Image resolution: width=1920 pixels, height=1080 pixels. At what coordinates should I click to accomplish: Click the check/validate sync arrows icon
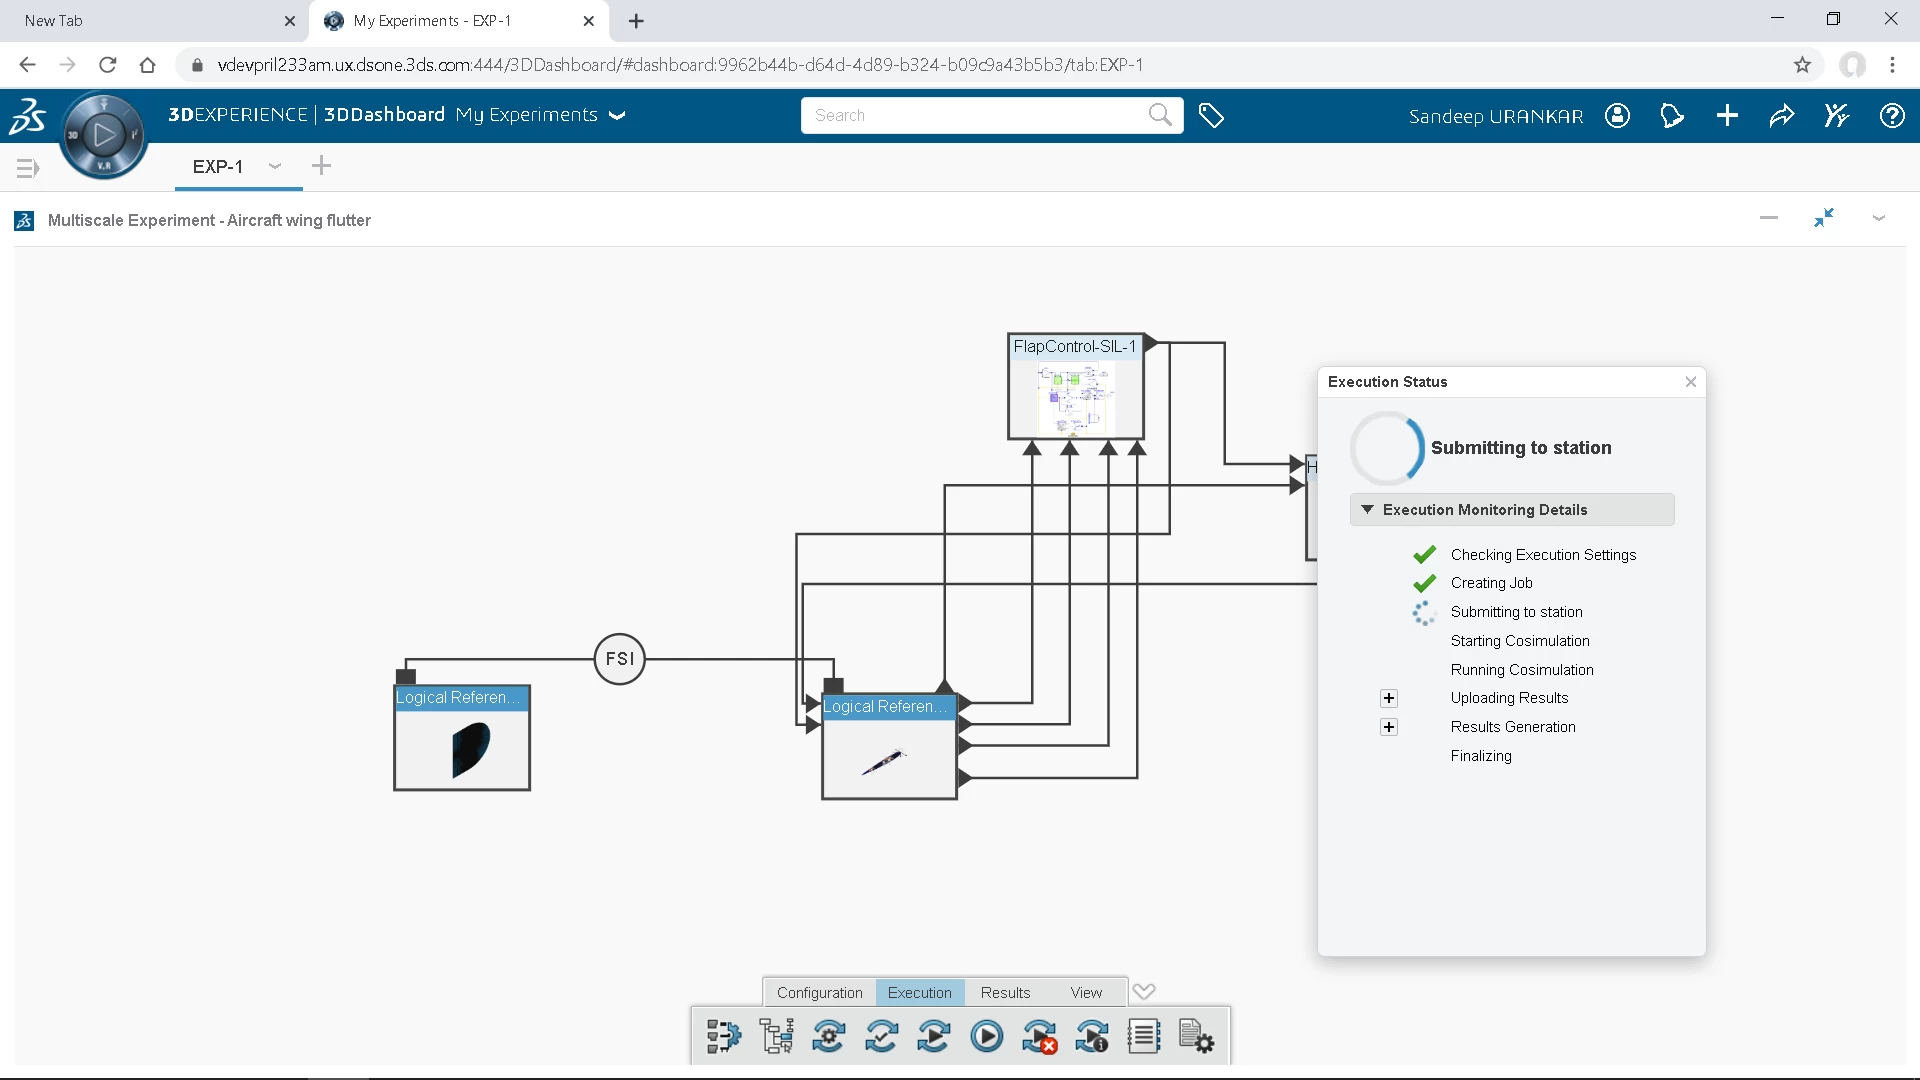pyautogui.click(x=881, y=1037)
